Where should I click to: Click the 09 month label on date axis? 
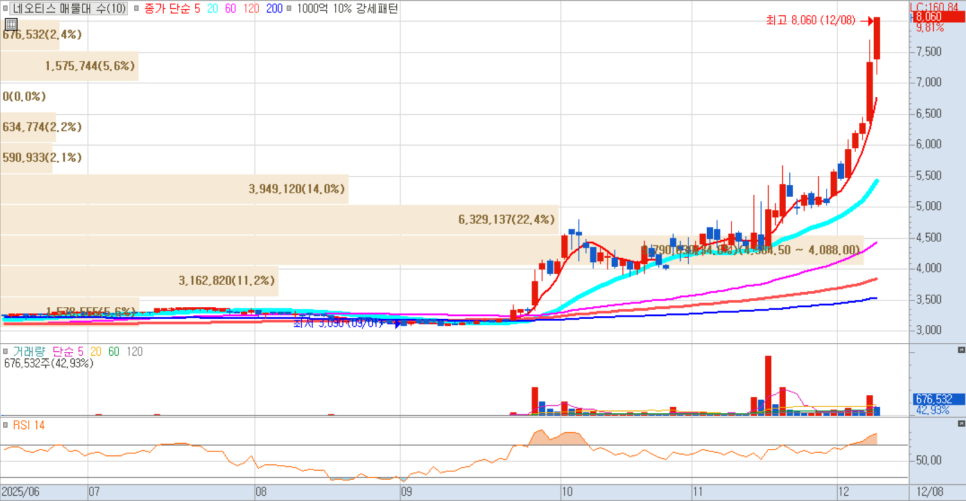[x=406, y=492]
